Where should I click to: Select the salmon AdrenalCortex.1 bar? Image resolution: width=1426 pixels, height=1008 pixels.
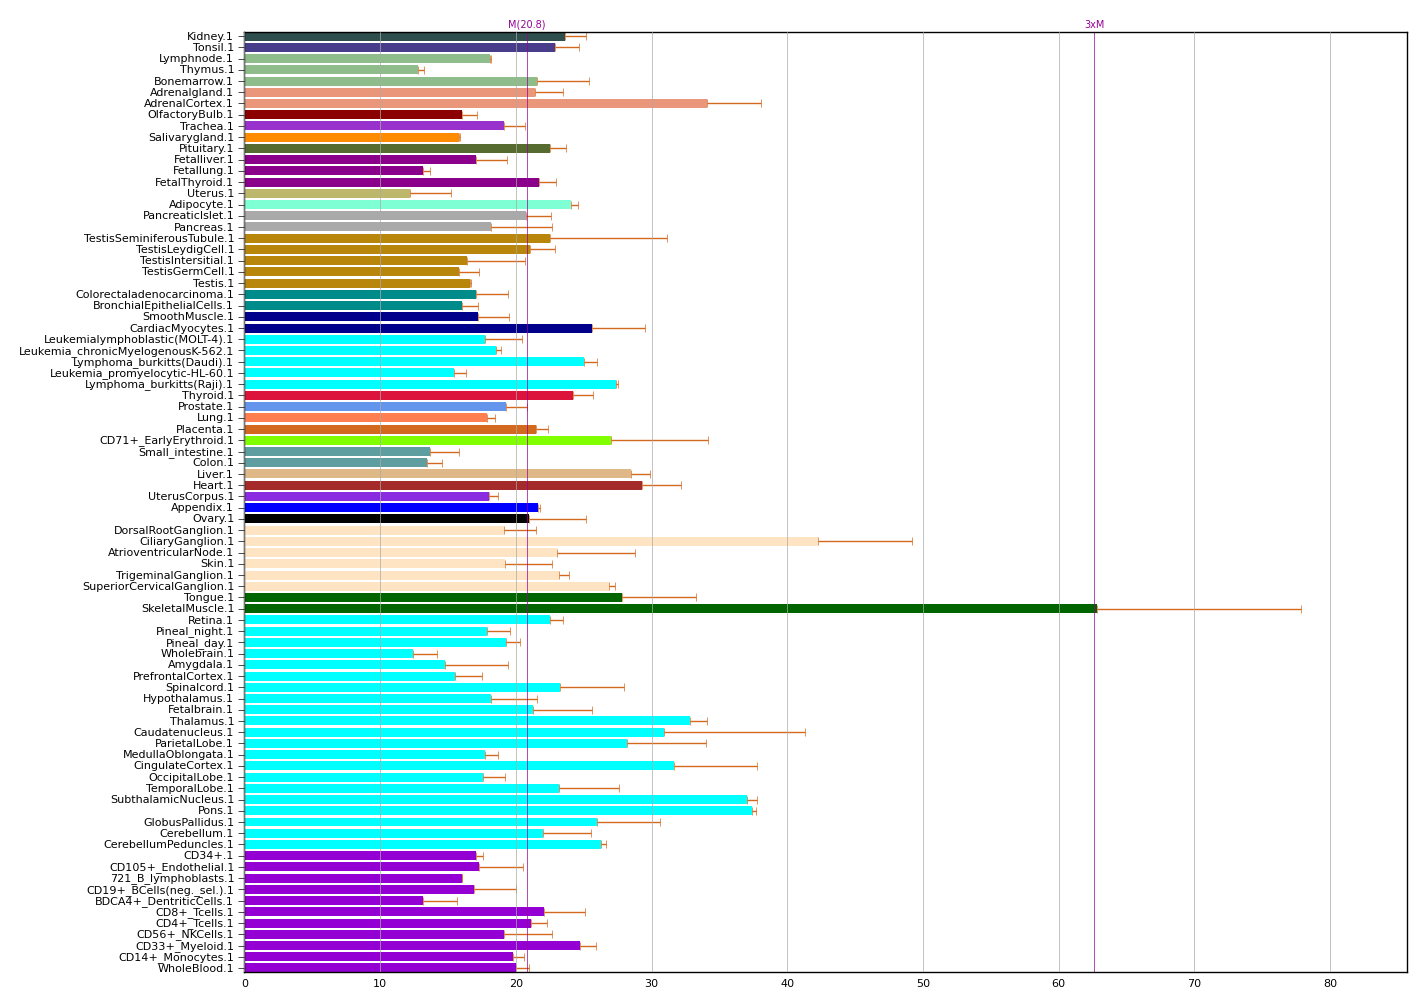click(x=475, y=103)
